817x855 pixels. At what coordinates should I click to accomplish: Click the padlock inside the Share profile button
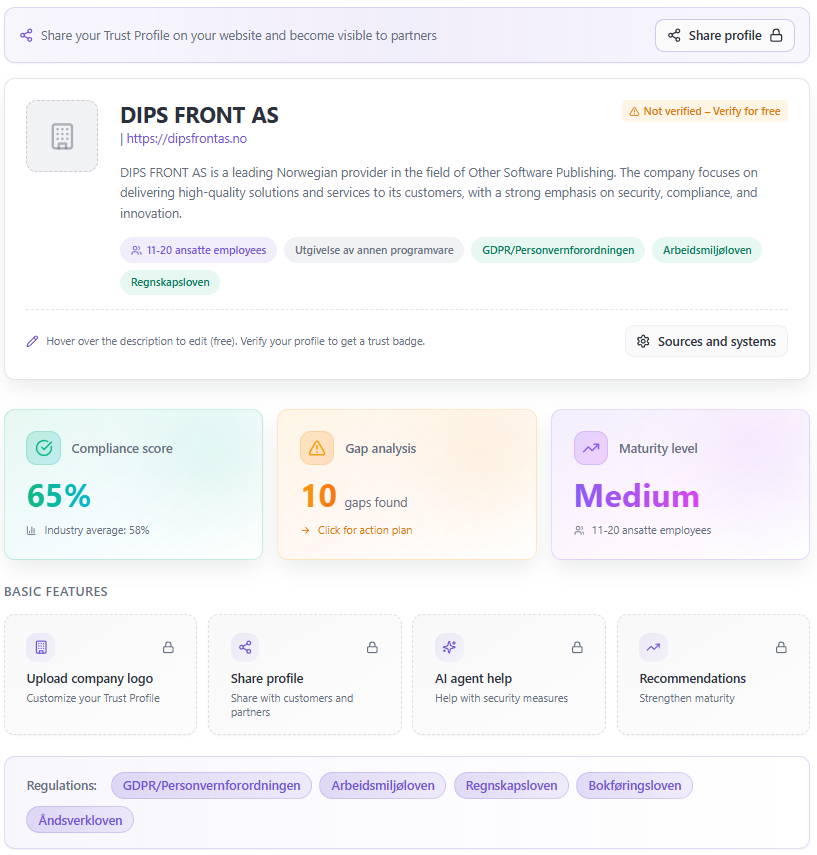click(776, 35)
